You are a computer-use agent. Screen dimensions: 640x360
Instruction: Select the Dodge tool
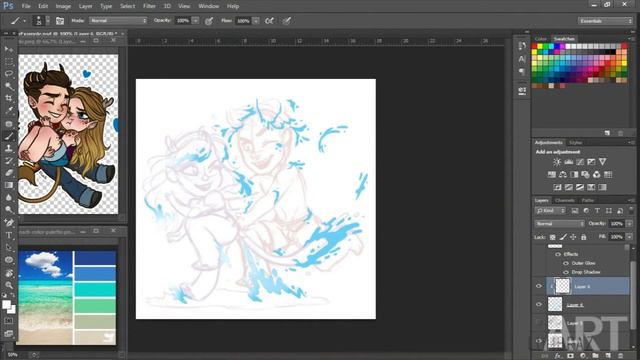[x=9, y=210]
